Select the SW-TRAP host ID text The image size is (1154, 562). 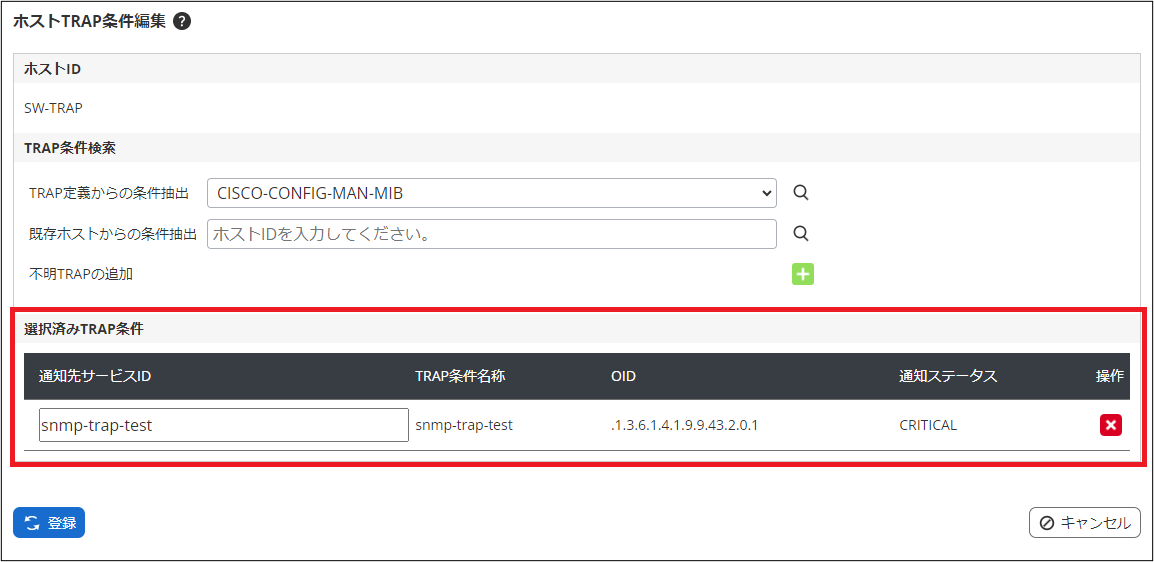(x=53, y=108)
